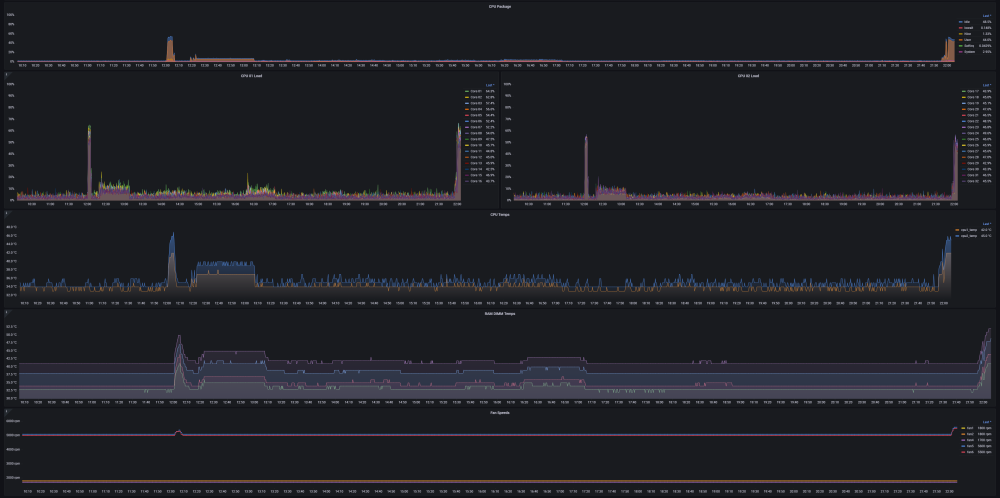Isolate Core 16 in CPU 01 Load legend

coord(476,181)
